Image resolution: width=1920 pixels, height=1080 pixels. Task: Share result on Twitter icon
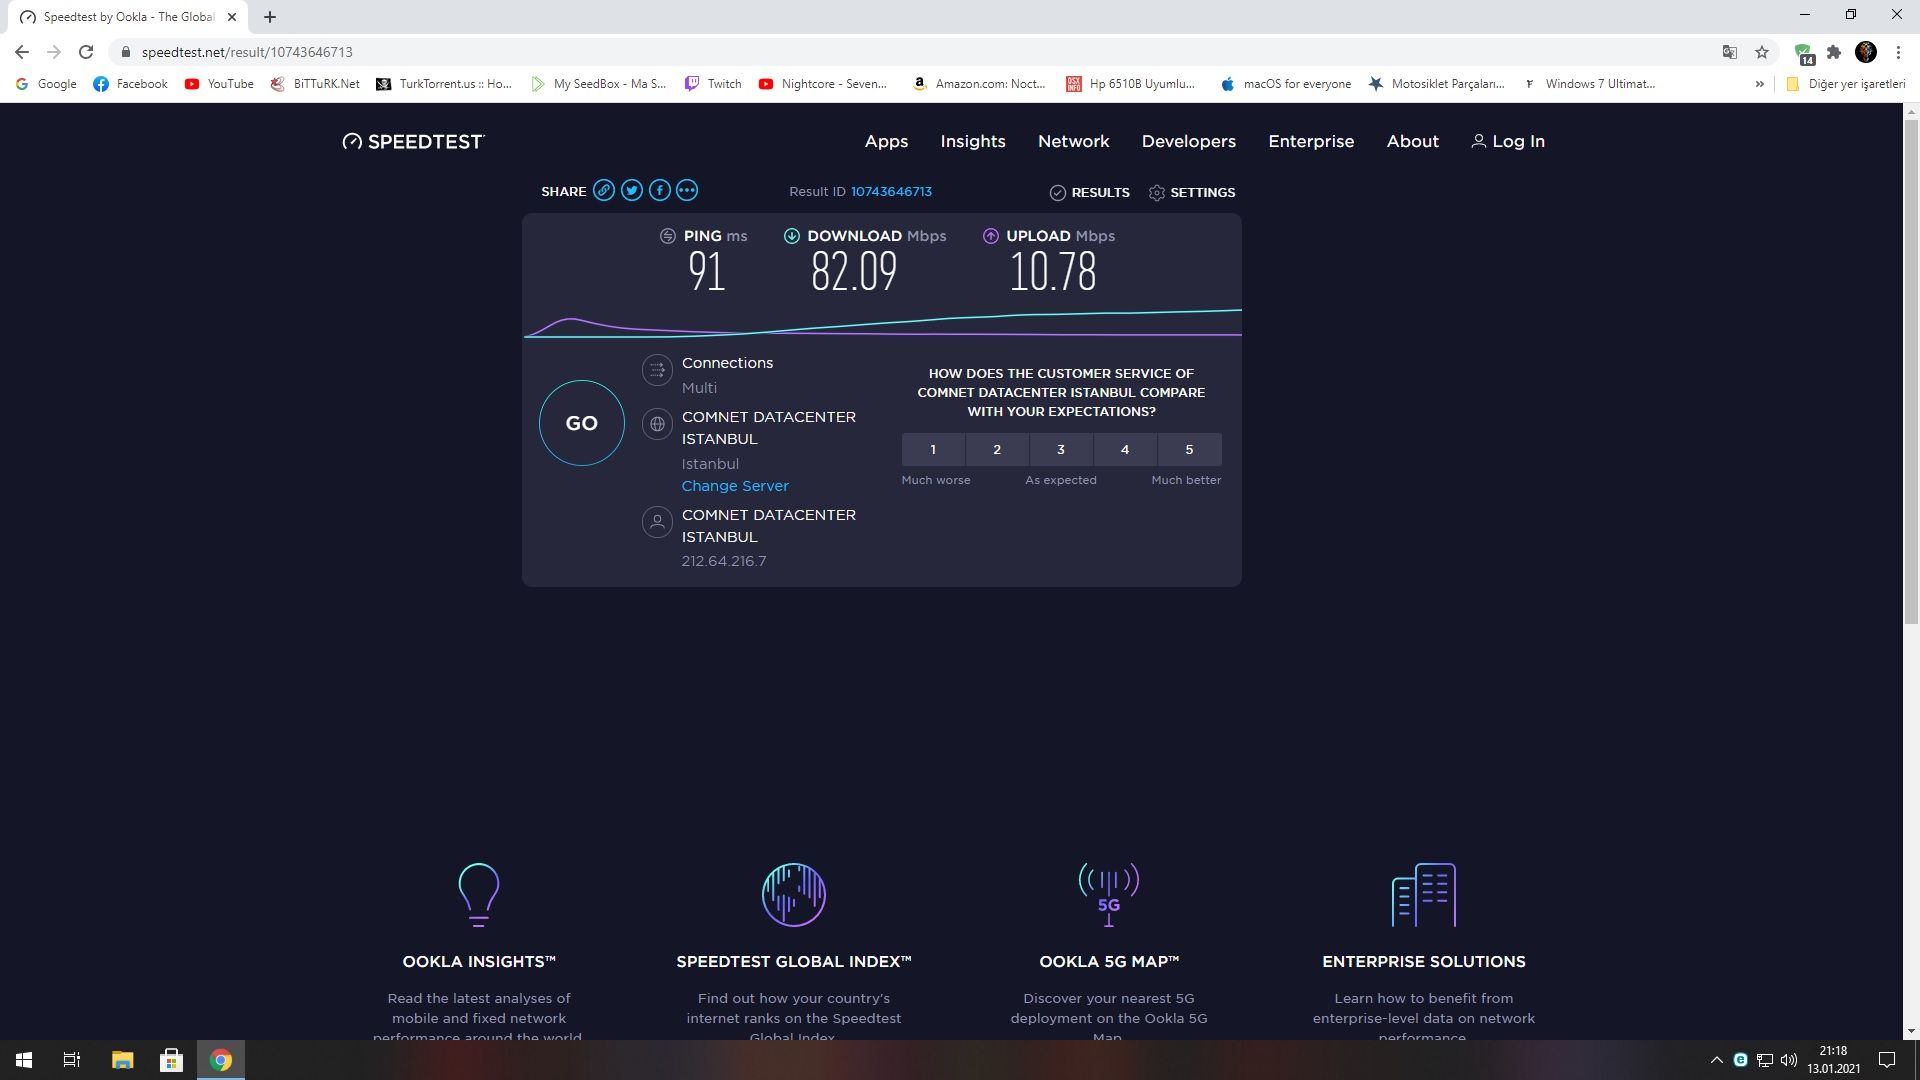(632, 191)
